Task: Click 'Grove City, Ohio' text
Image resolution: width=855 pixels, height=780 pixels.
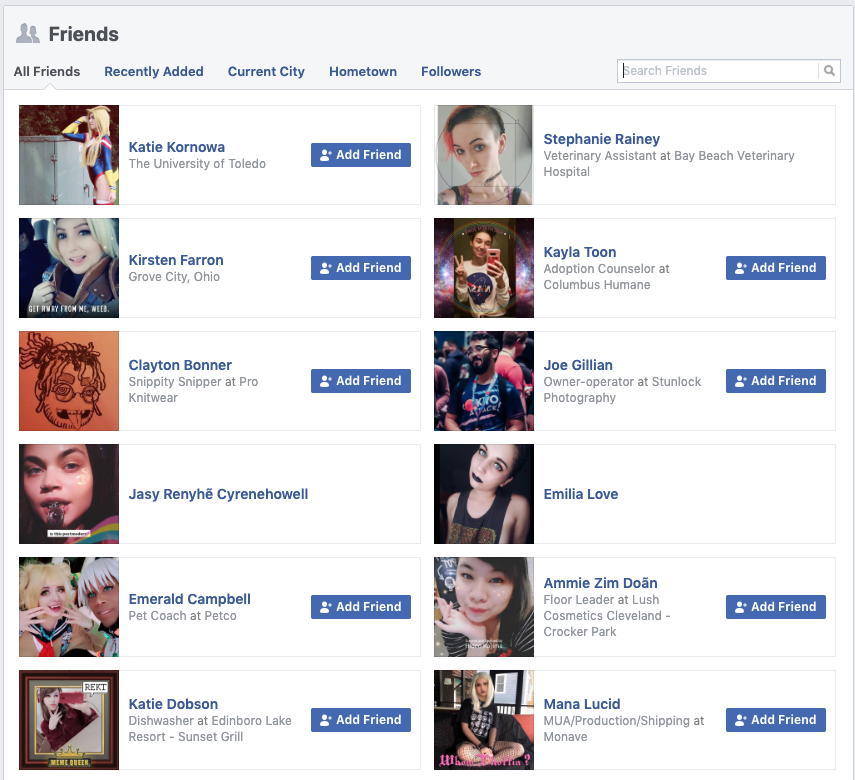Action: coord(174,277)
